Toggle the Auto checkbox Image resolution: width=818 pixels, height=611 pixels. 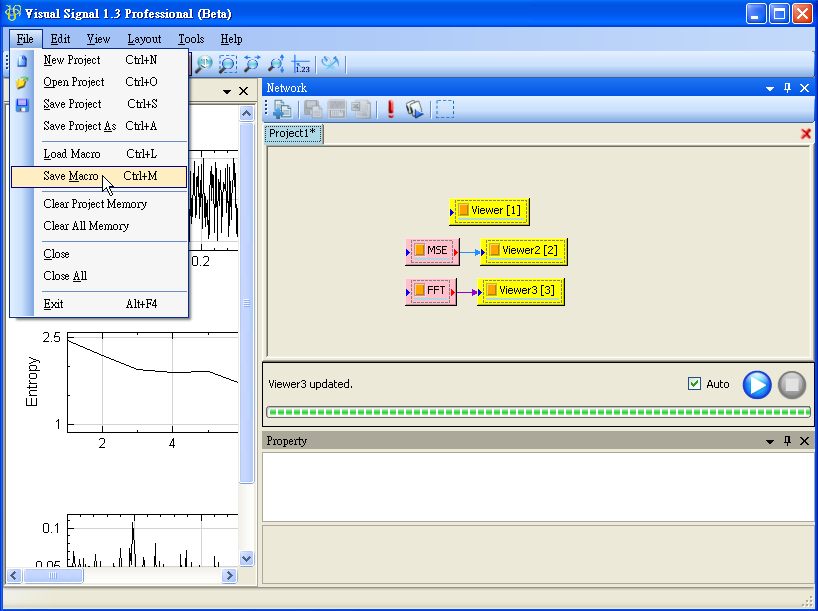[695, 384]
